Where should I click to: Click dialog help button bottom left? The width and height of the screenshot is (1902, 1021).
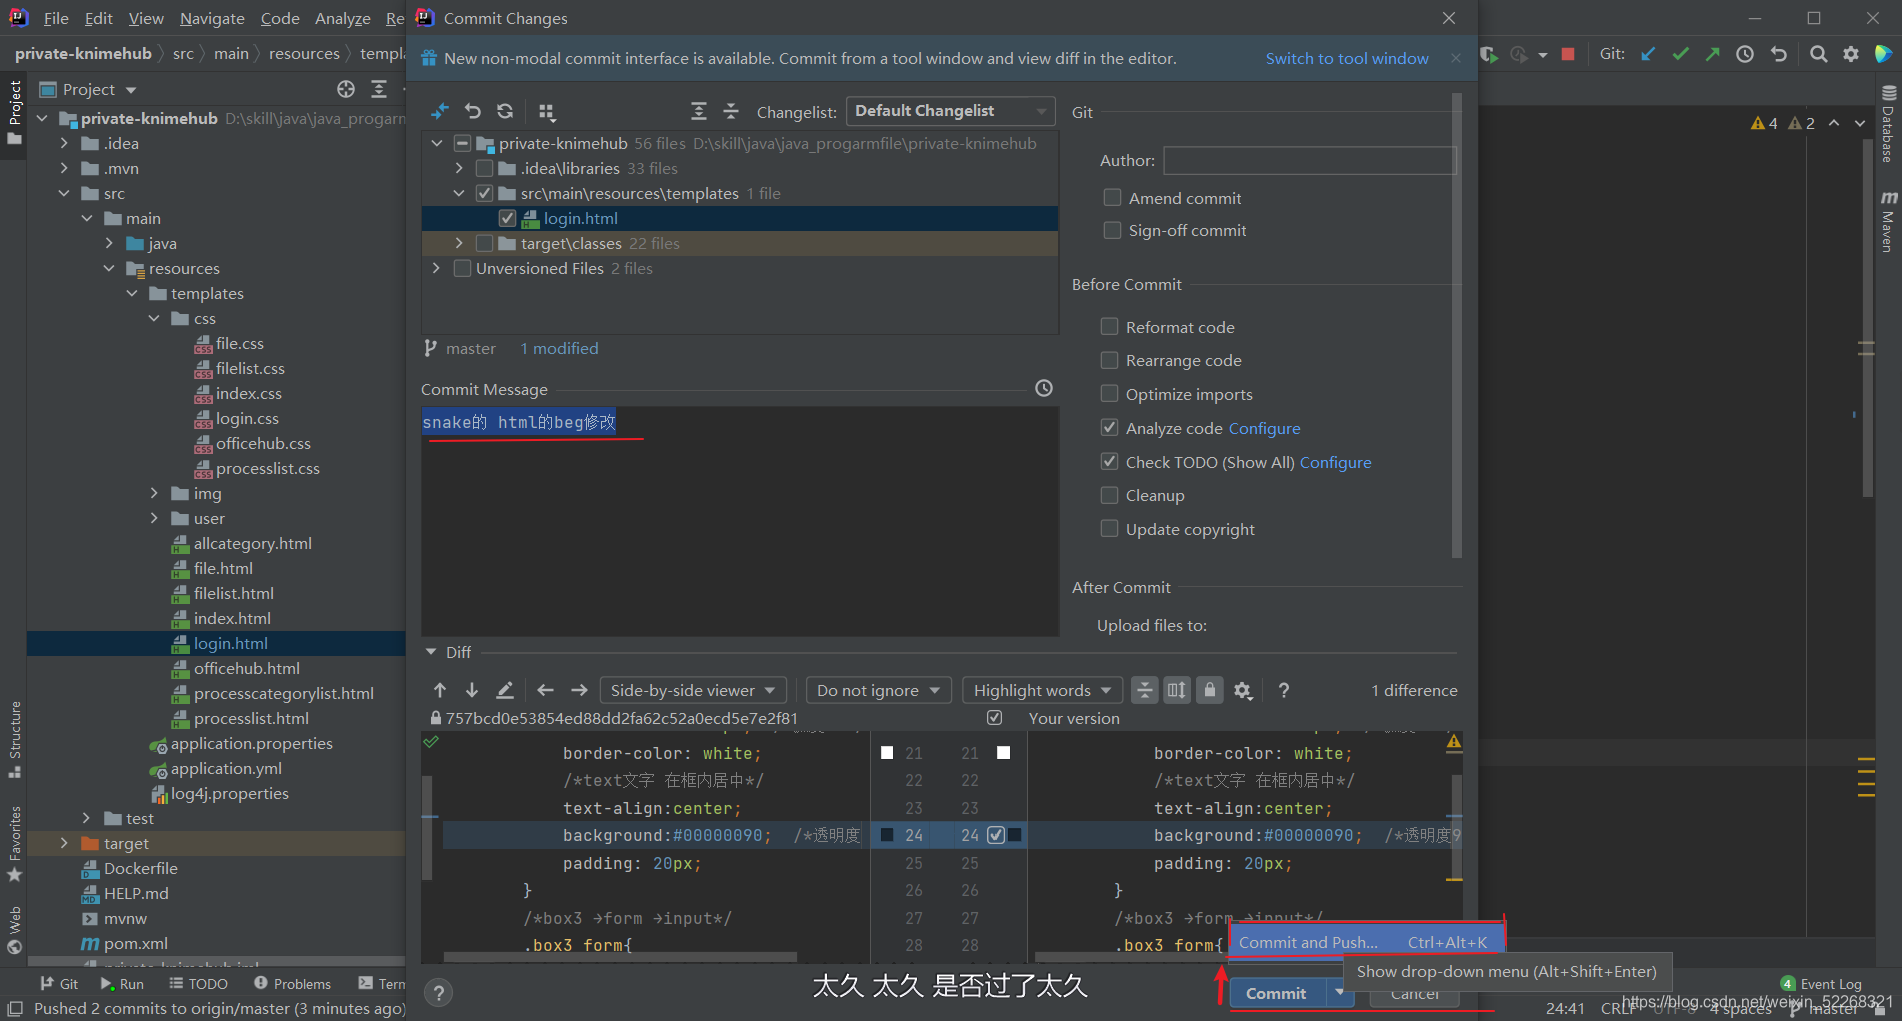(x=438, y=992)
